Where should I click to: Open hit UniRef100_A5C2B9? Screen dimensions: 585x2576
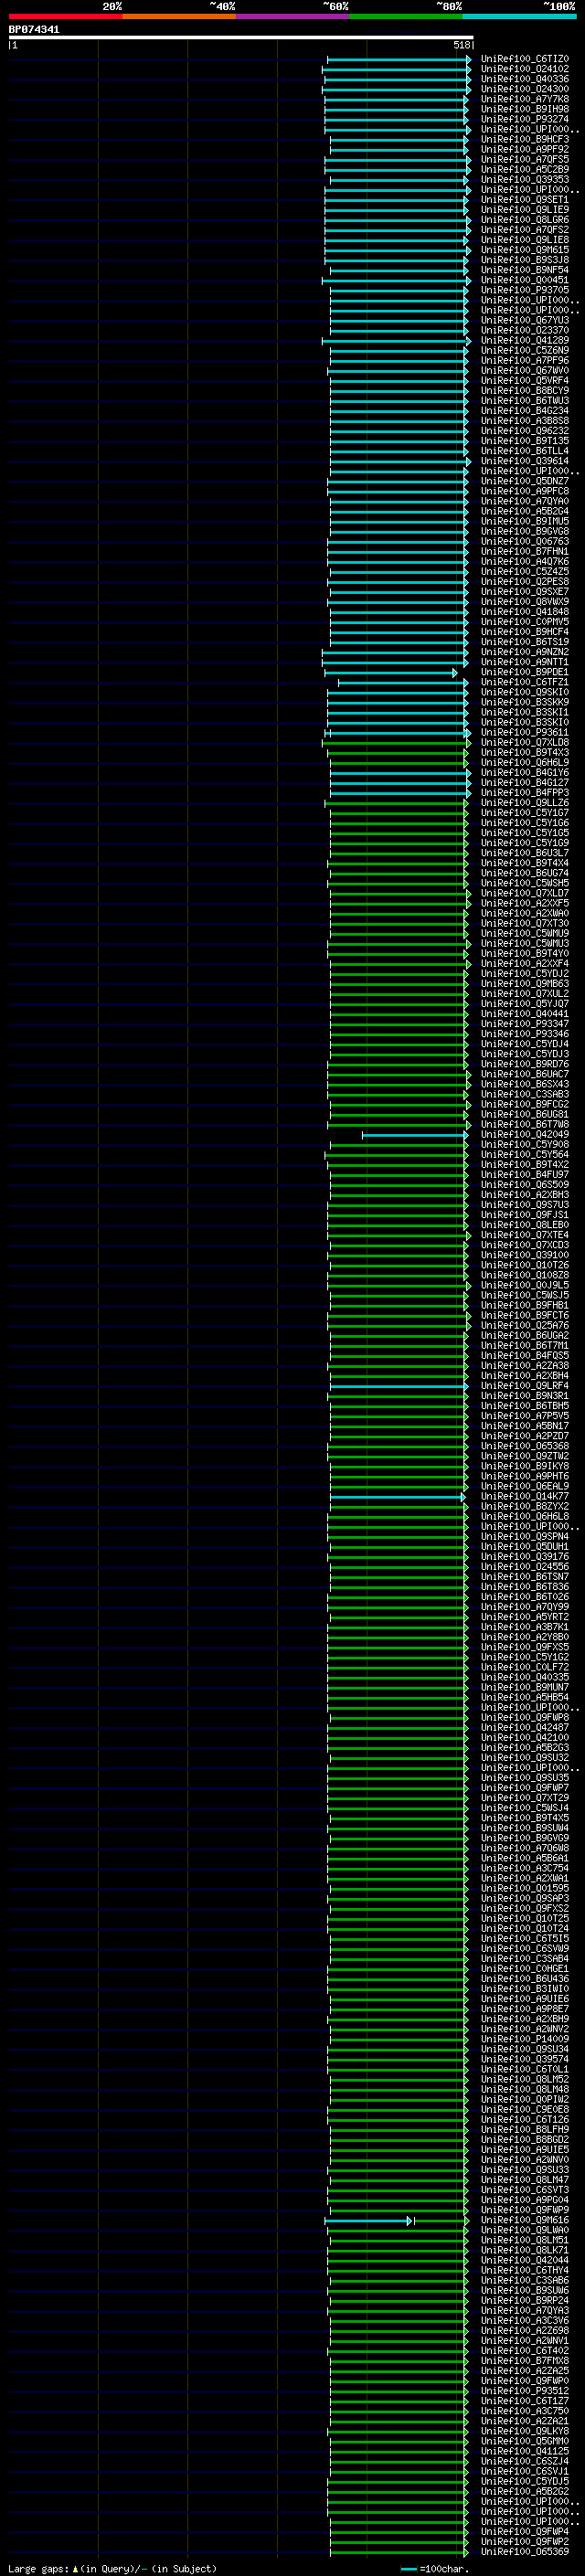click(x=524, y=169)
